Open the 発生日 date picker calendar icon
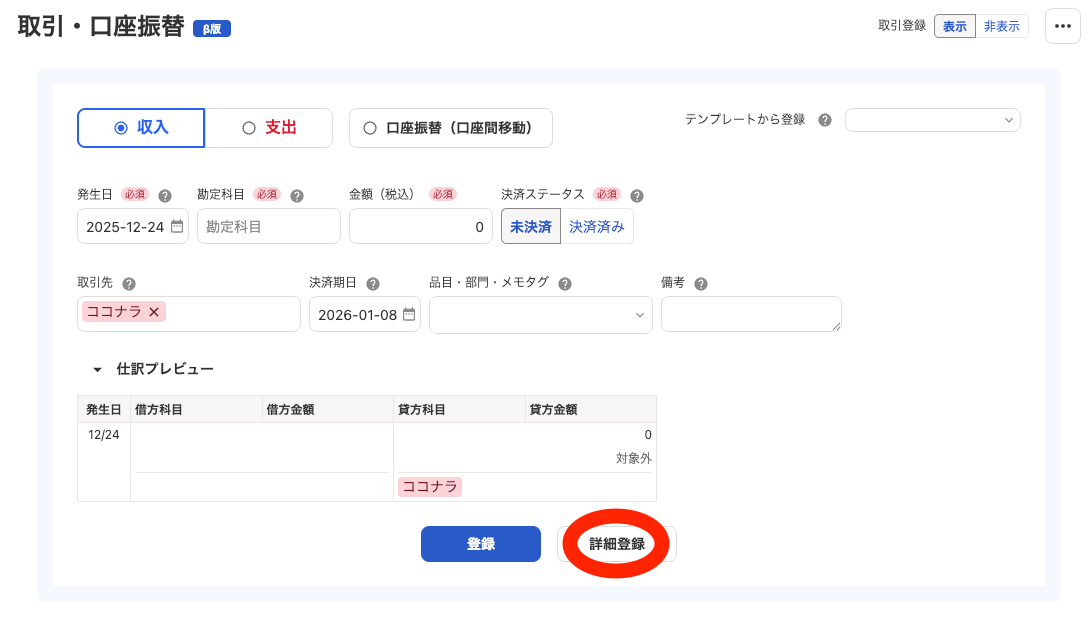This screenshot has height=619, width=1091. pos(177,226)
